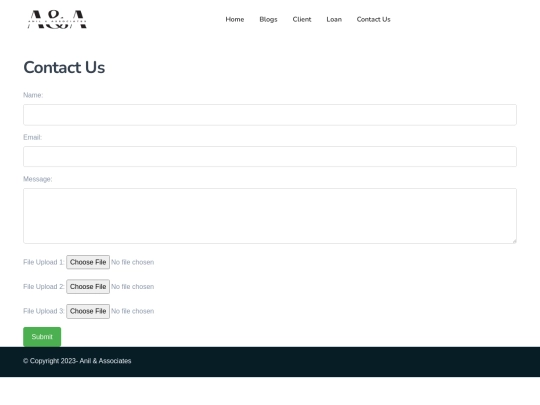Open the Home menu item
The height and width of the screenshot is (405, 540).
[235, 20]
